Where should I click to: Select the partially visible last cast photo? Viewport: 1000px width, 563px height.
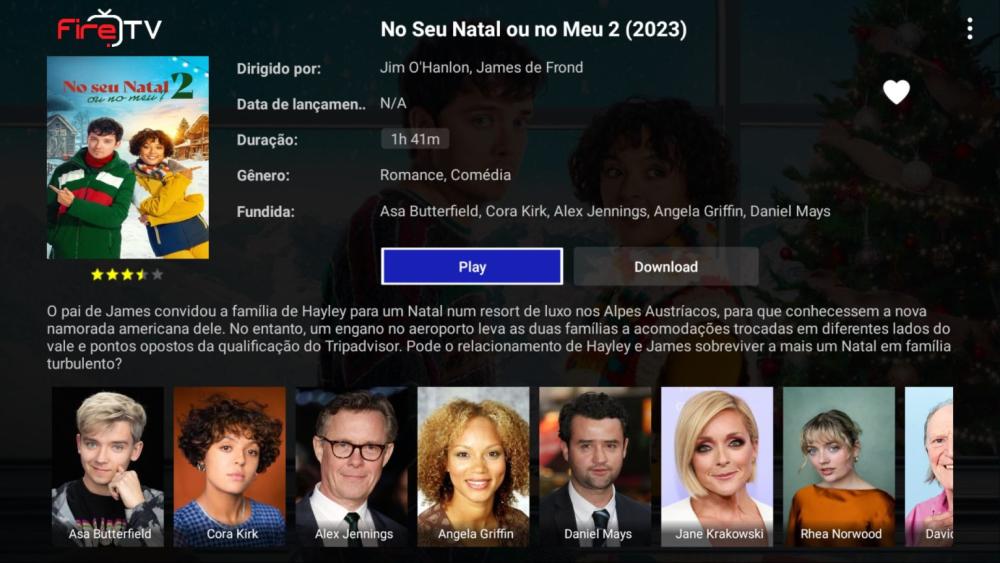(929, 467)
